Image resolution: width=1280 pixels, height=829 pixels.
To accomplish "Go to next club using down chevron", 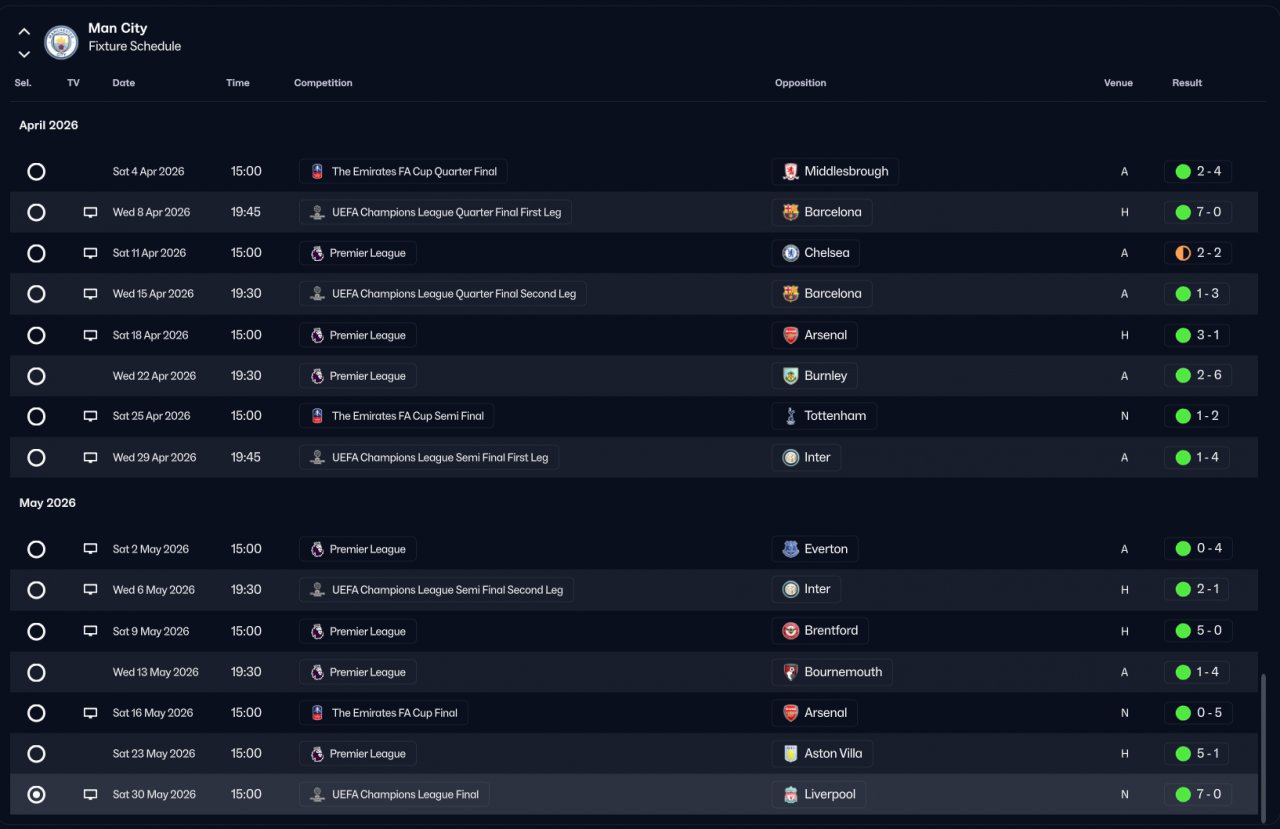I will point(24,54).
